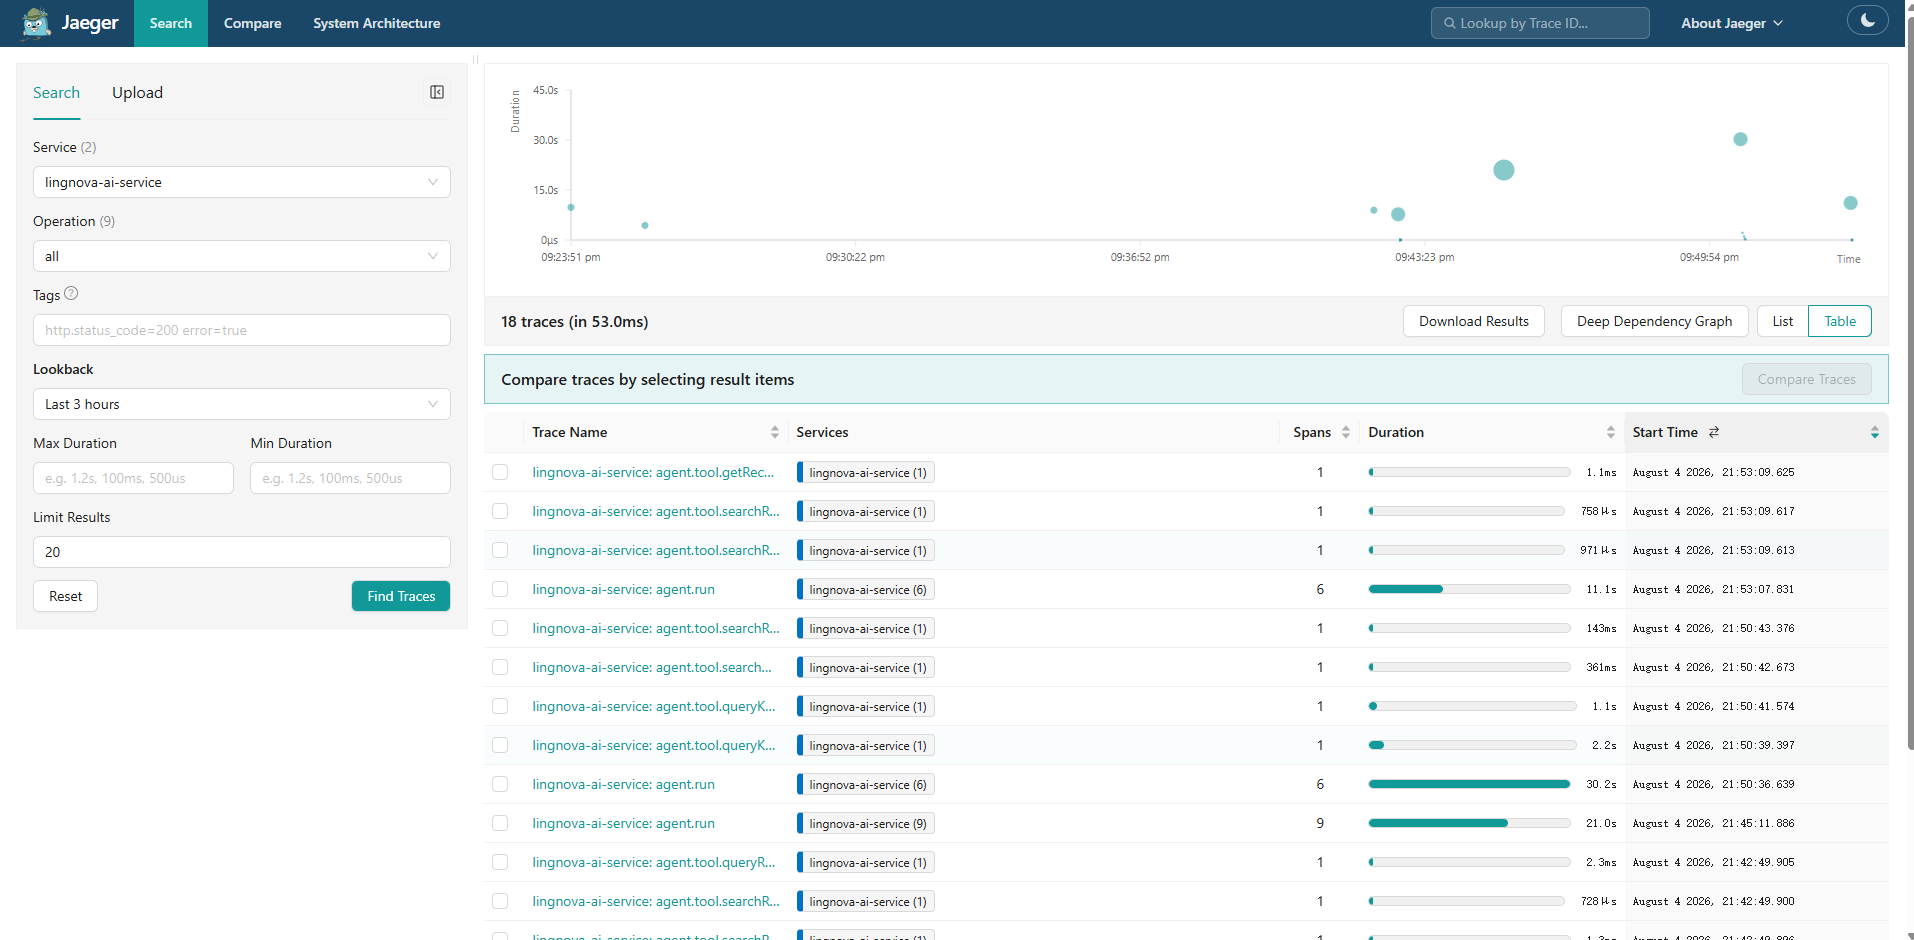The width and height of the screenshot is (1914, 940).
Task: Tick the checkbox for the 21:42:49.905 trace
Action: tap(500, 862)
